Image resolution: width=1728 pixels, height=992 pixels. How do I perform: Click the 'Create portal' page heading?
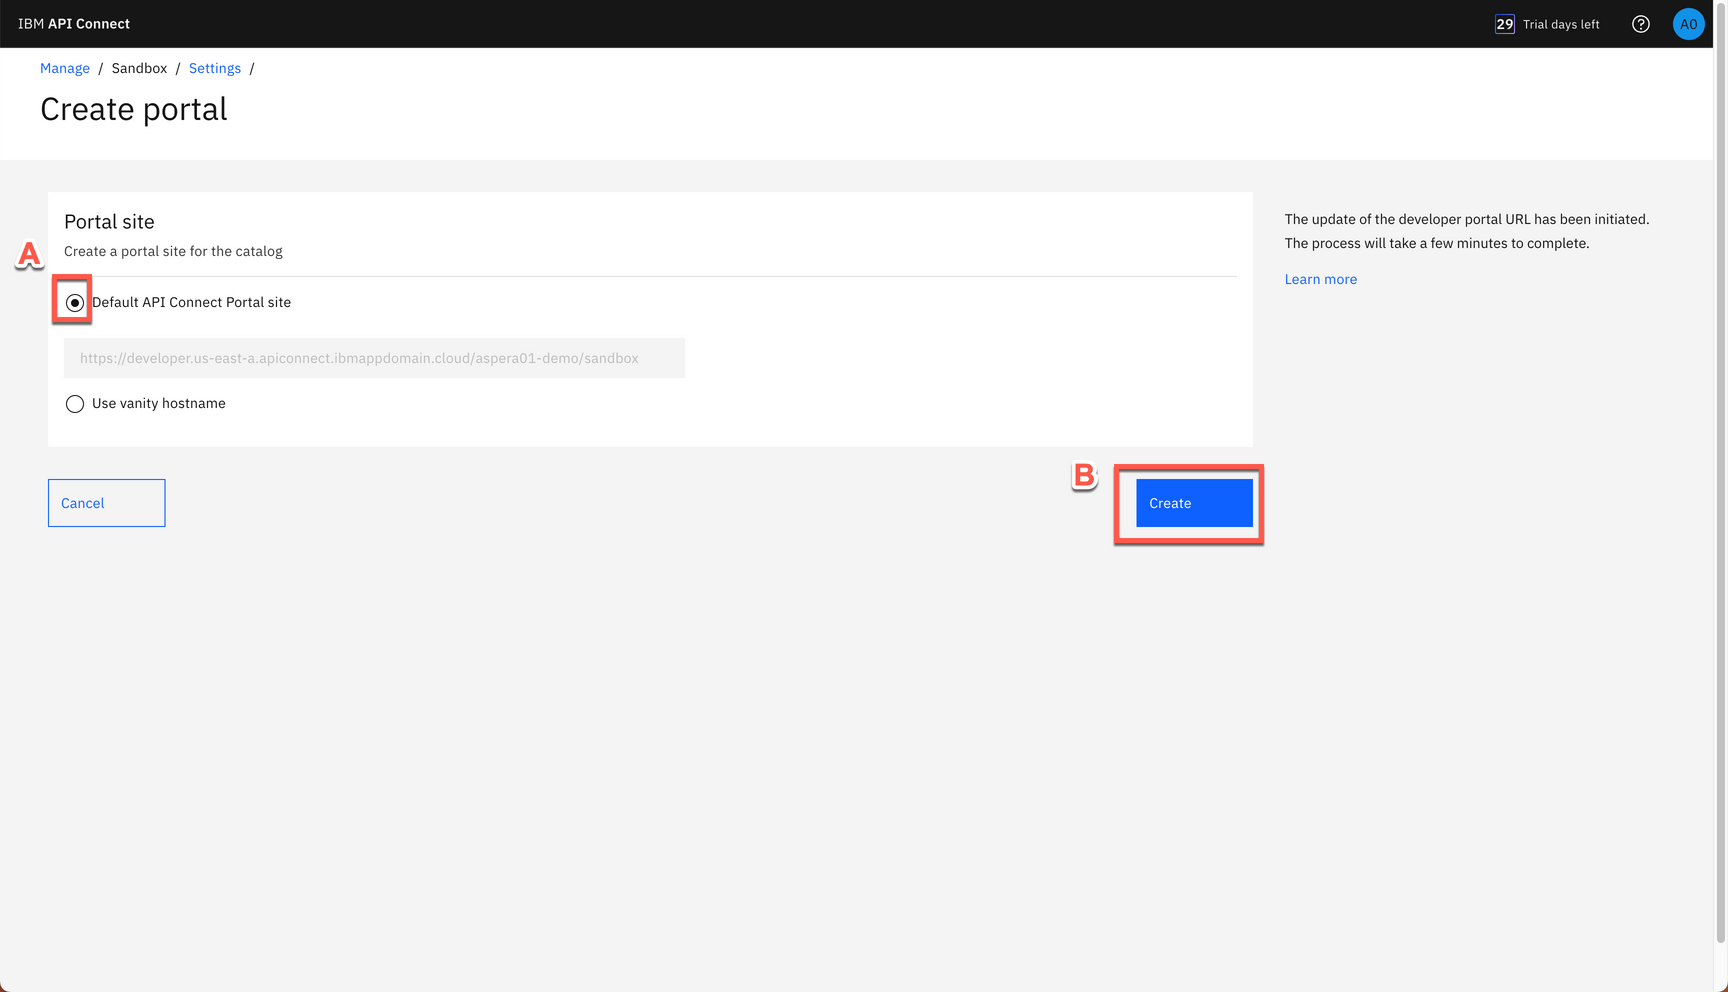tap(134, 109)
